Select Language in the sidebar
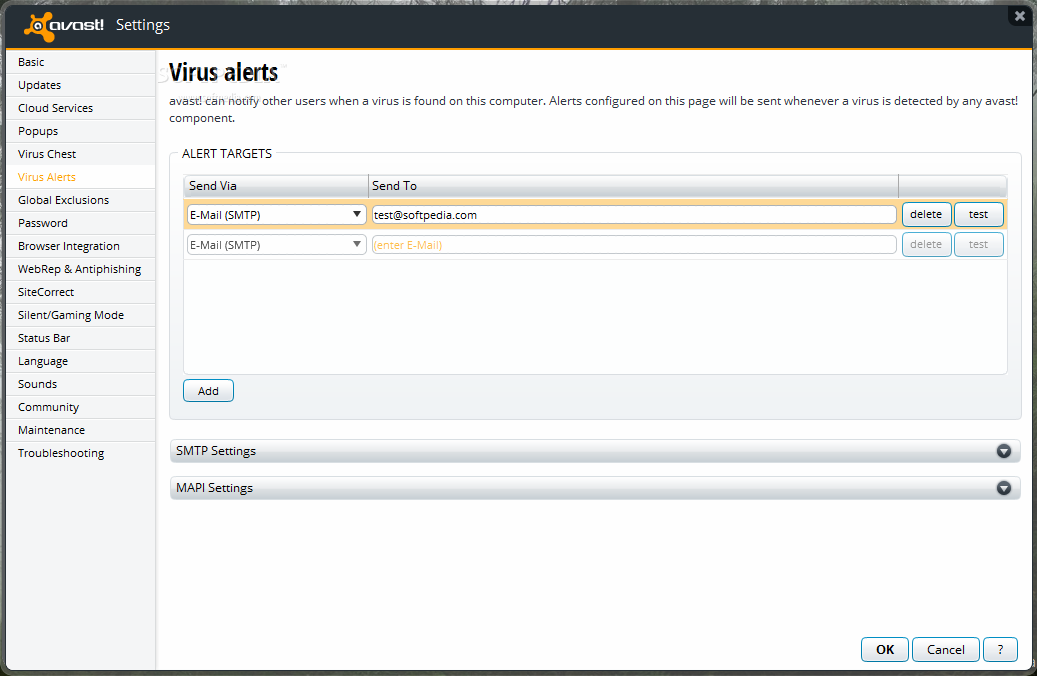This screenshot has width=1037, height=676. 81,361
